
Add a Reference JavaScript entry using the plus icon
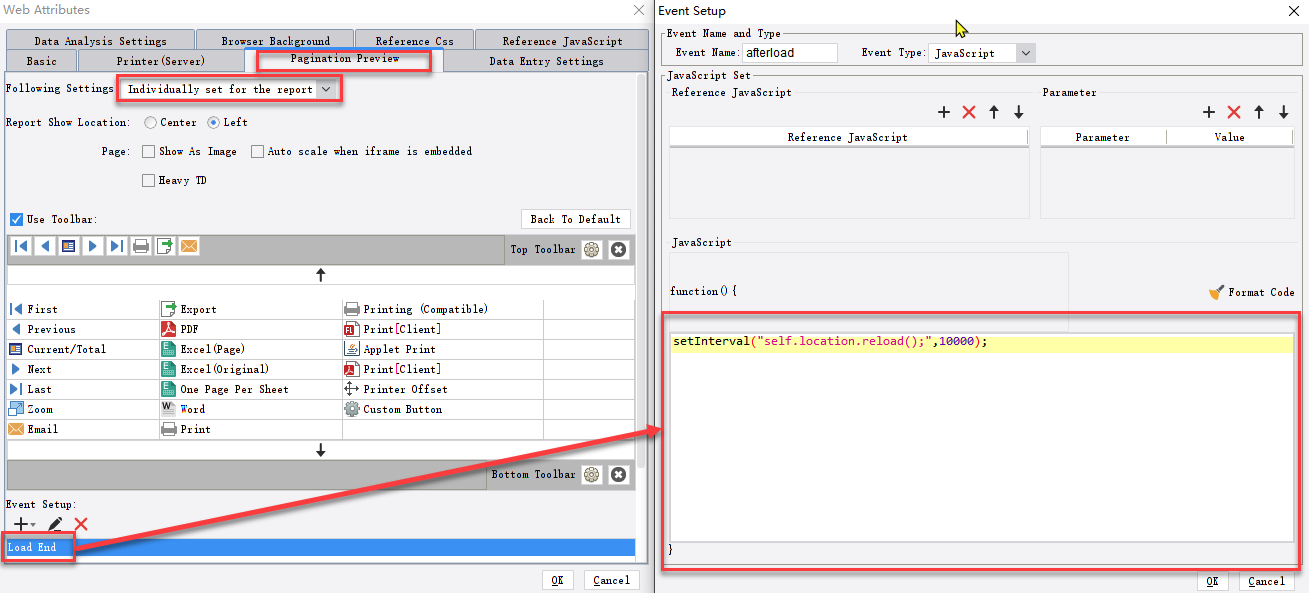click(944, 113)
